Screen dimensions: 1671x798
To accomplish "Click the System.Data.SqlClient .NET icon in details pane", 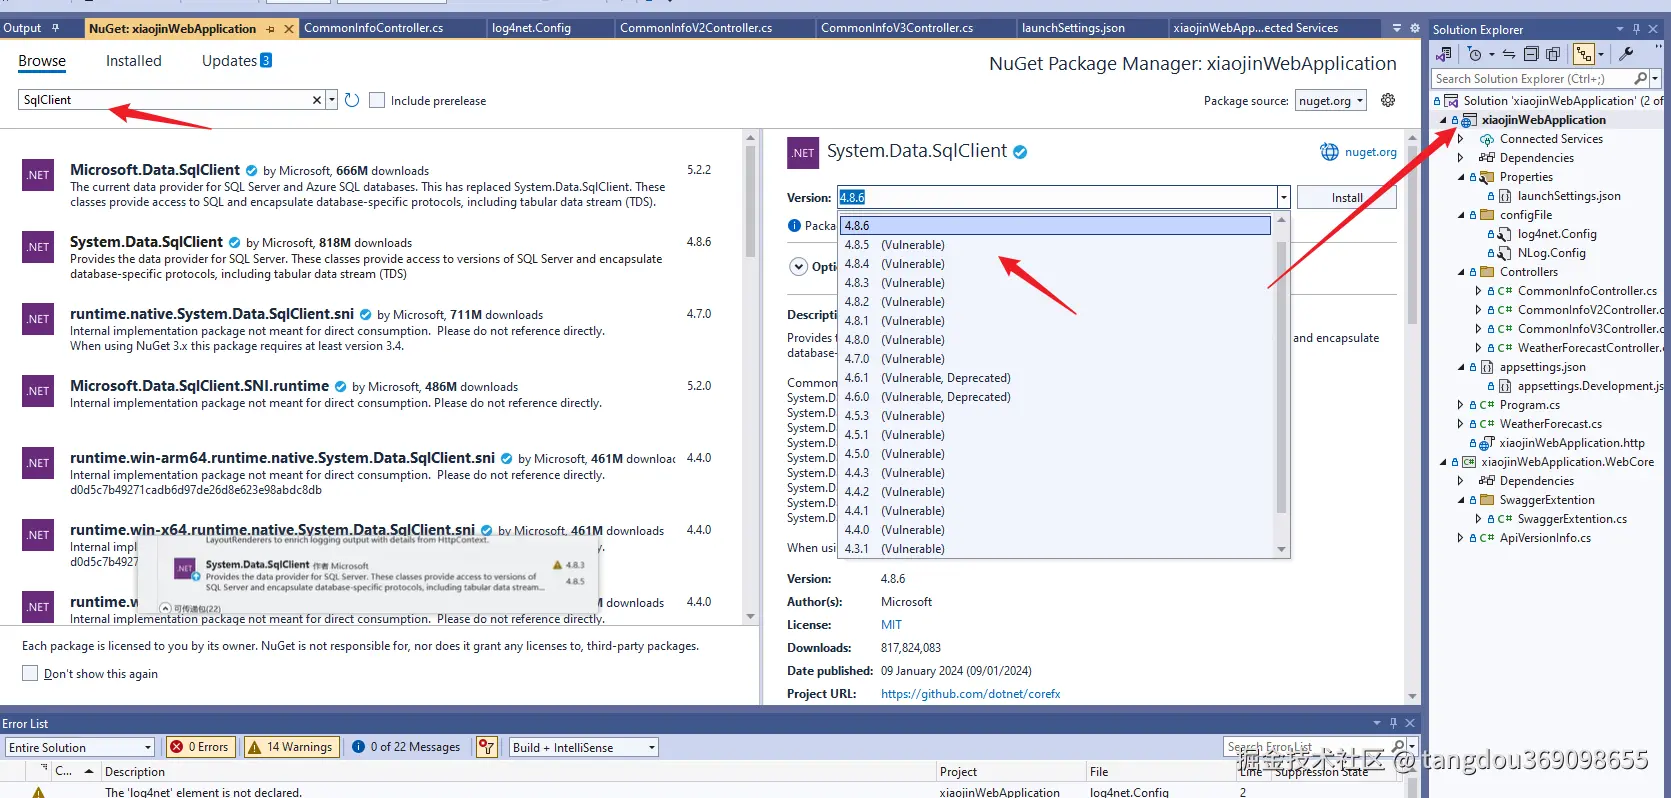I will [x=803, y=153].
